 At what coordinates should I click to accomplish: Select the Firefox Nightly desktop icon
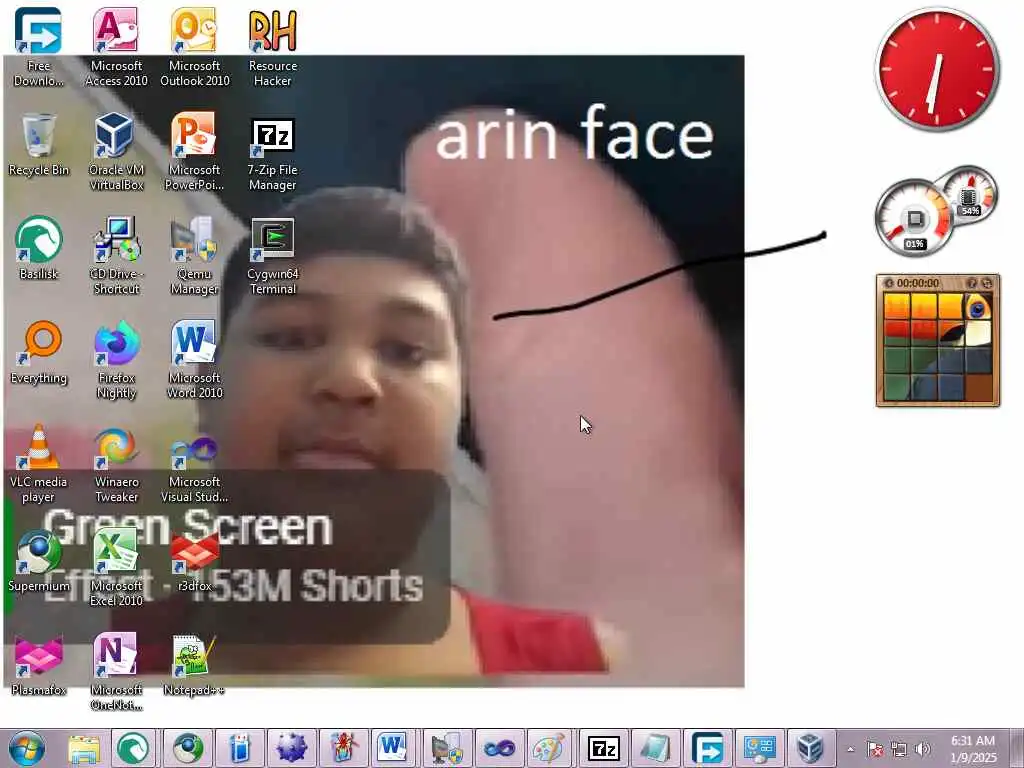(116, 359)
